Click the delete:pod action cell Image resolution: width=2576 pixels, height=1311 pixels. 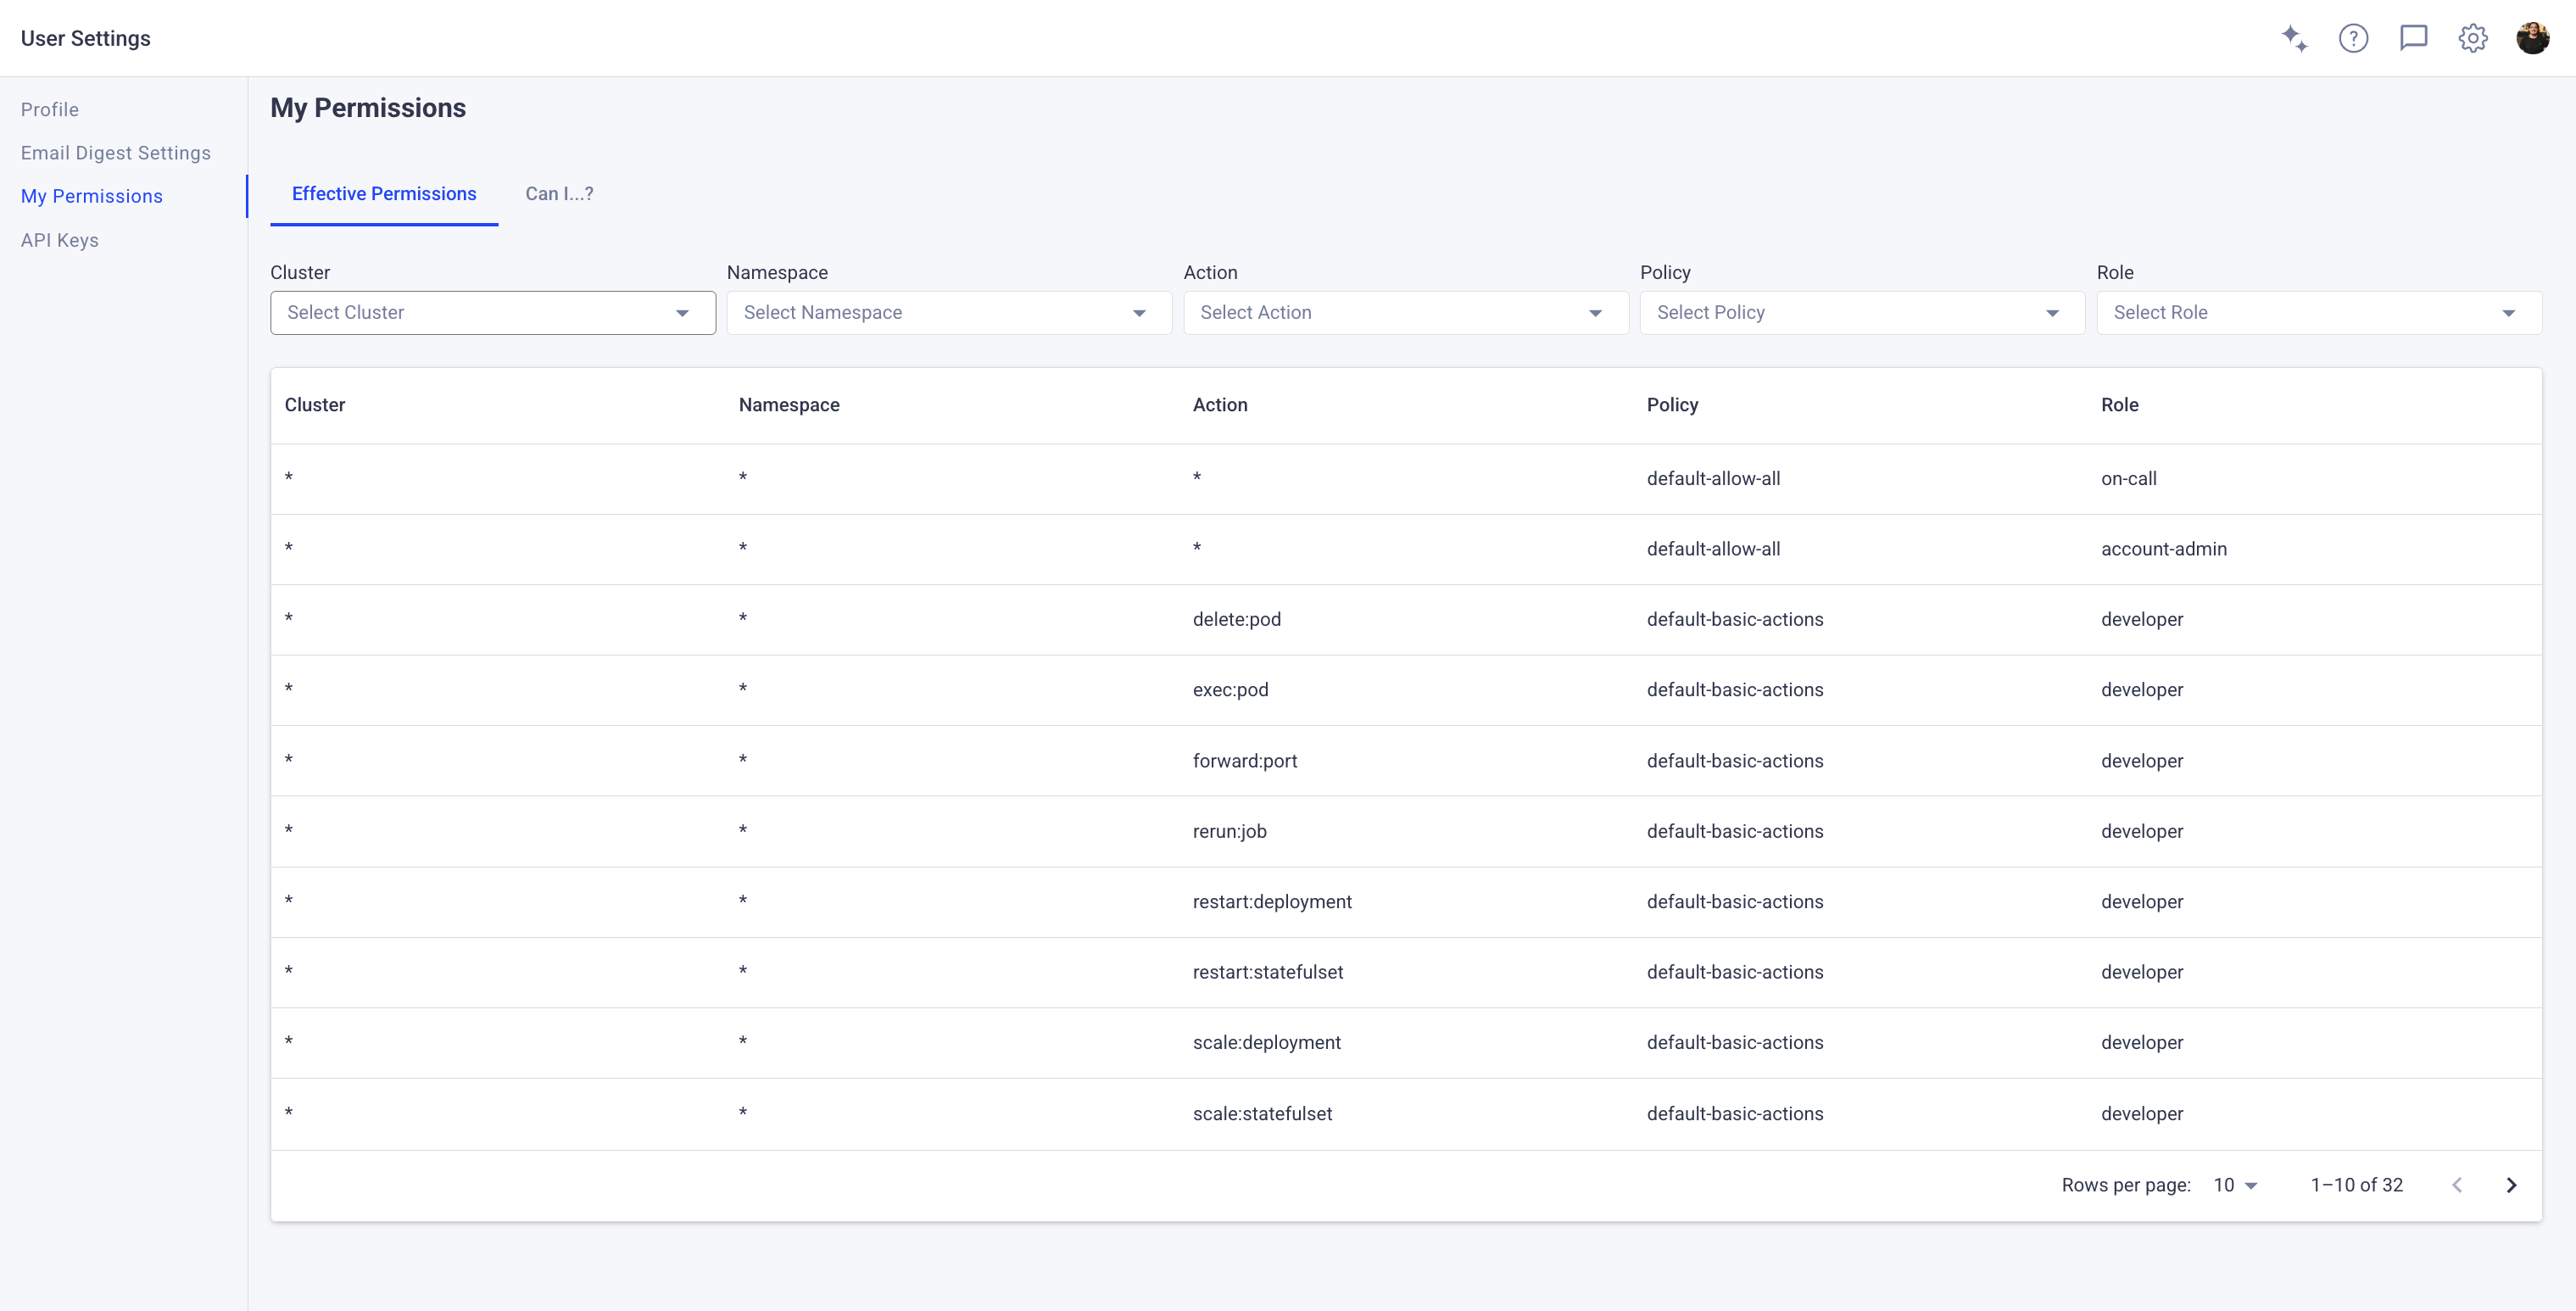(x=1236, y=620)
